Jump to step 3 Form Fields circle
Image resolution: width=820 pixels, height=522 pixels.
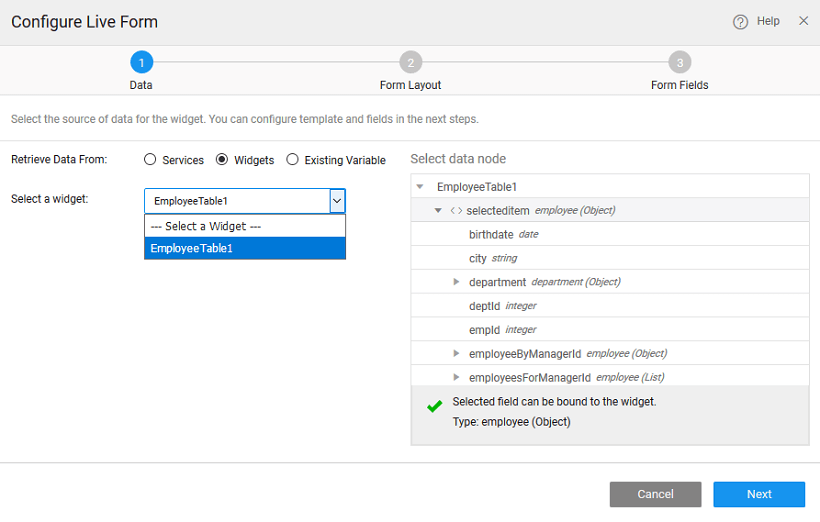click(x=680, y=63)
